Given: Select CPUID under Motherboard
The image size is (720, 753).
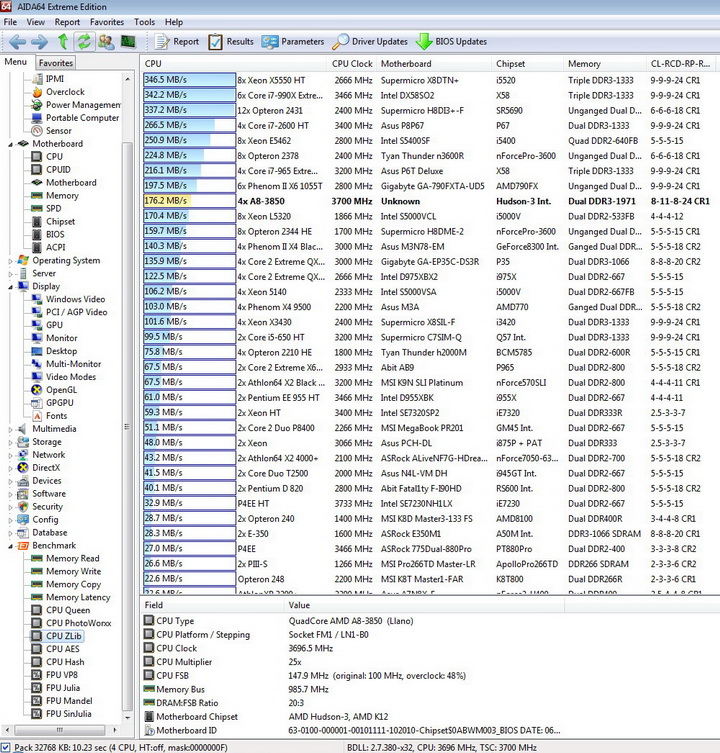Looking at the screenshot, I should click(x=58, y=170).
